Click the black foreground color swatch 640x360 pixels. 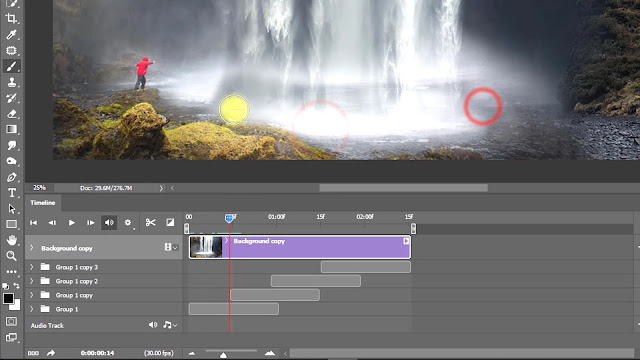coord(7,298)
